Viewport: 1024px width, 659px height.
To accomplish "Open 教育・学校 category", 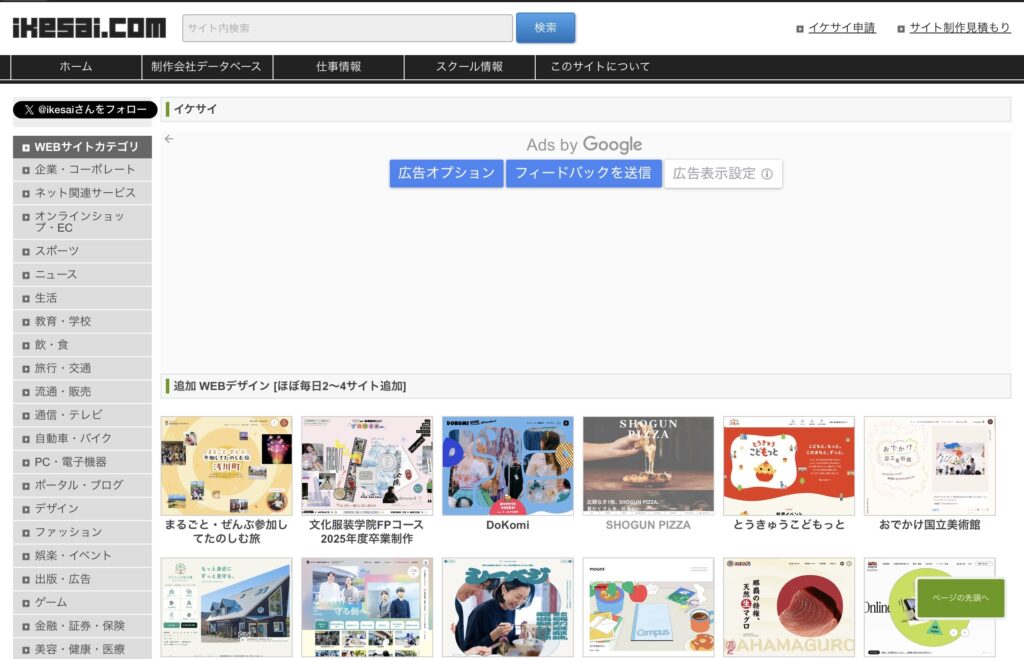I will click(82, 321).
